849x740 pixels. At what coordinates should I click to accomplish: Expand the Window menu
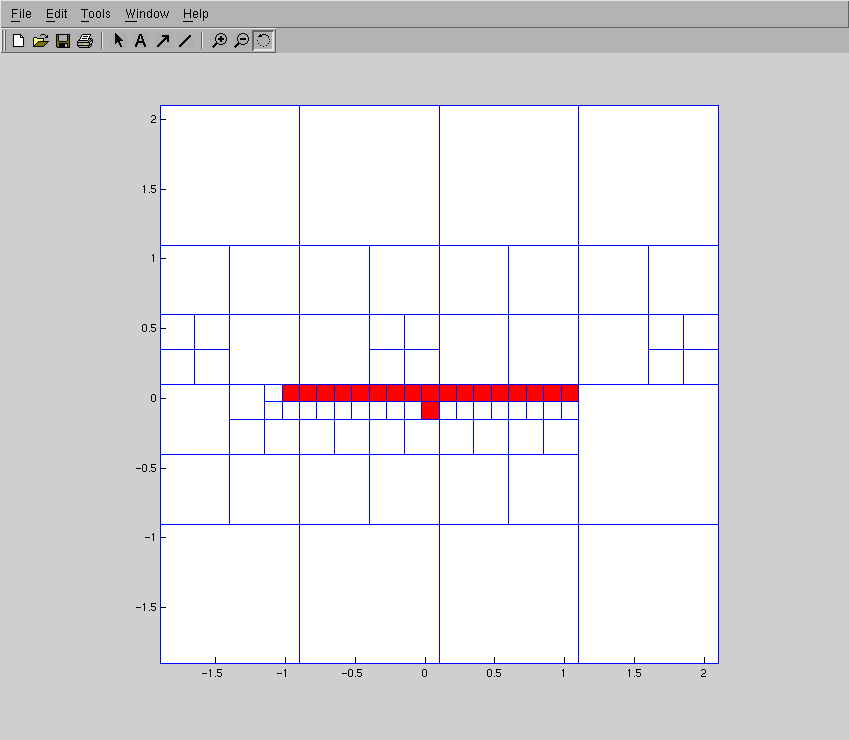147,14
